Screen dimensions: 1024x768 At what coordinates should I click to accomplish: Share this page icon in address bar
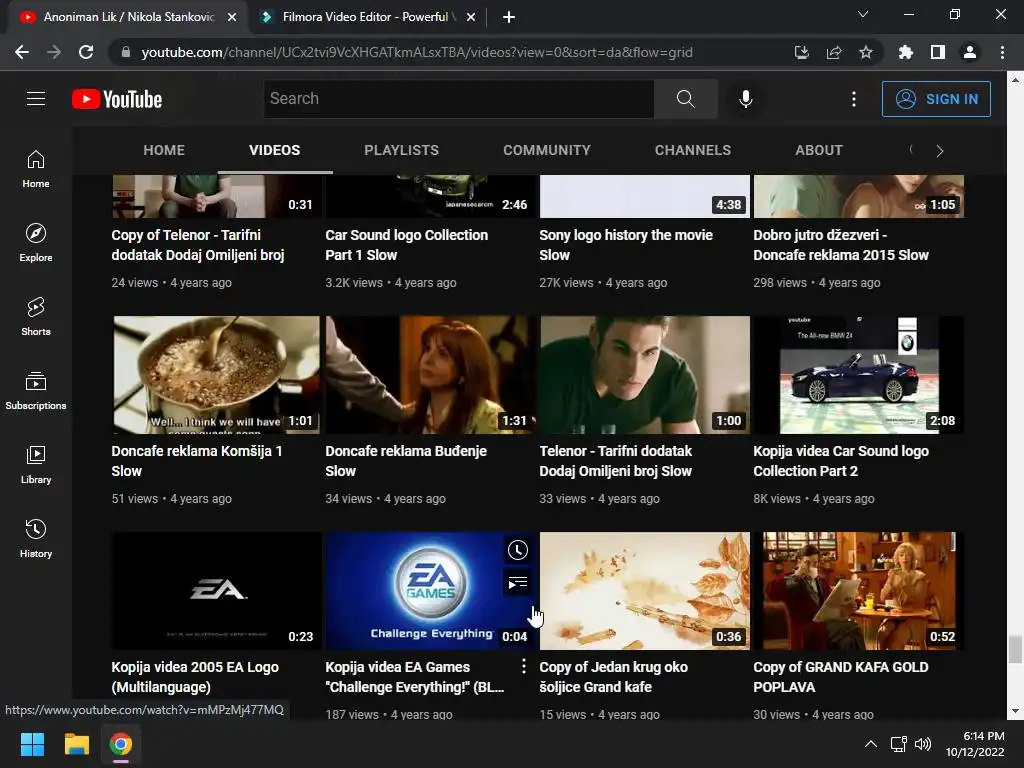pos(834,52)
